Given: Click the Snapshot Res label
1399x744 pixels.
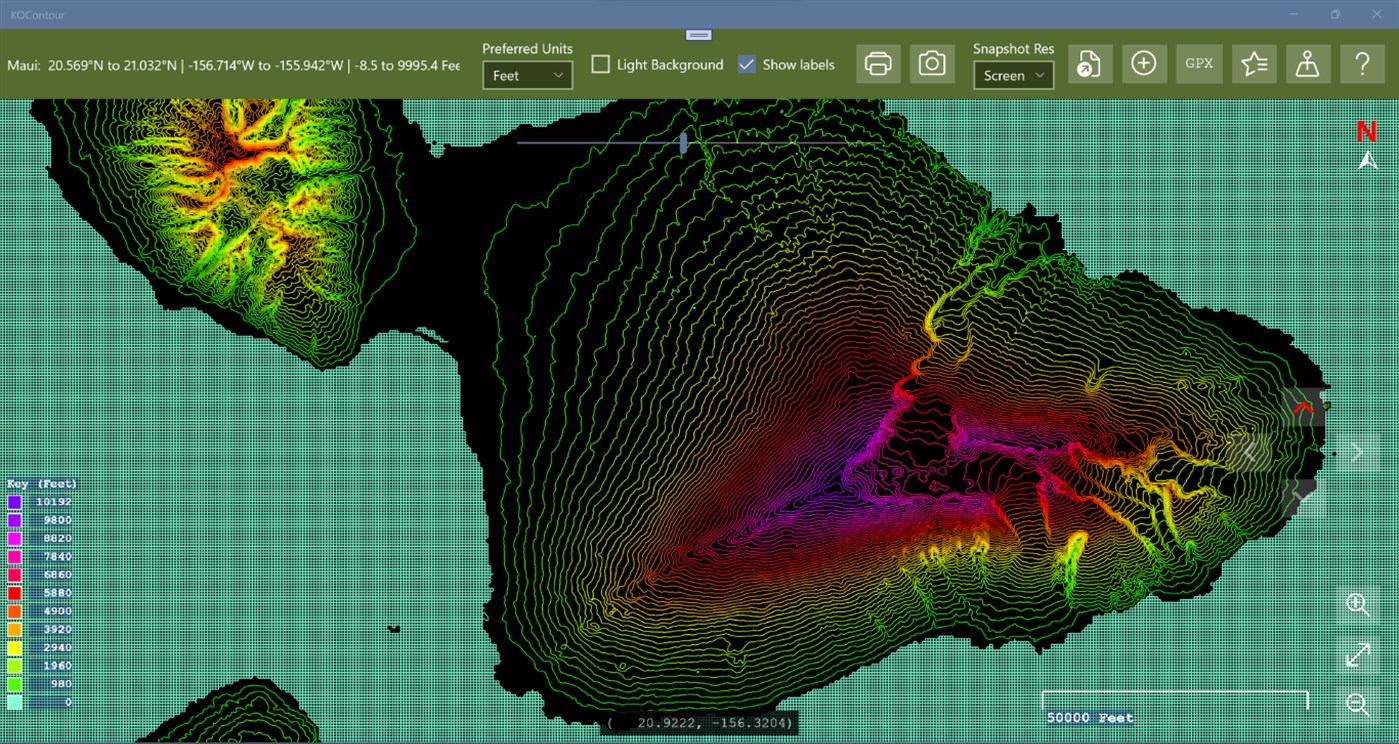Looking at the screenshot, I should pos(1013,48).
